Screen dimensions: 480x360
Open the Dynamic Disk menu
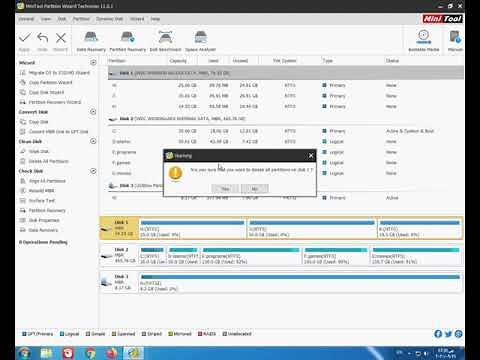coord(110,19)
